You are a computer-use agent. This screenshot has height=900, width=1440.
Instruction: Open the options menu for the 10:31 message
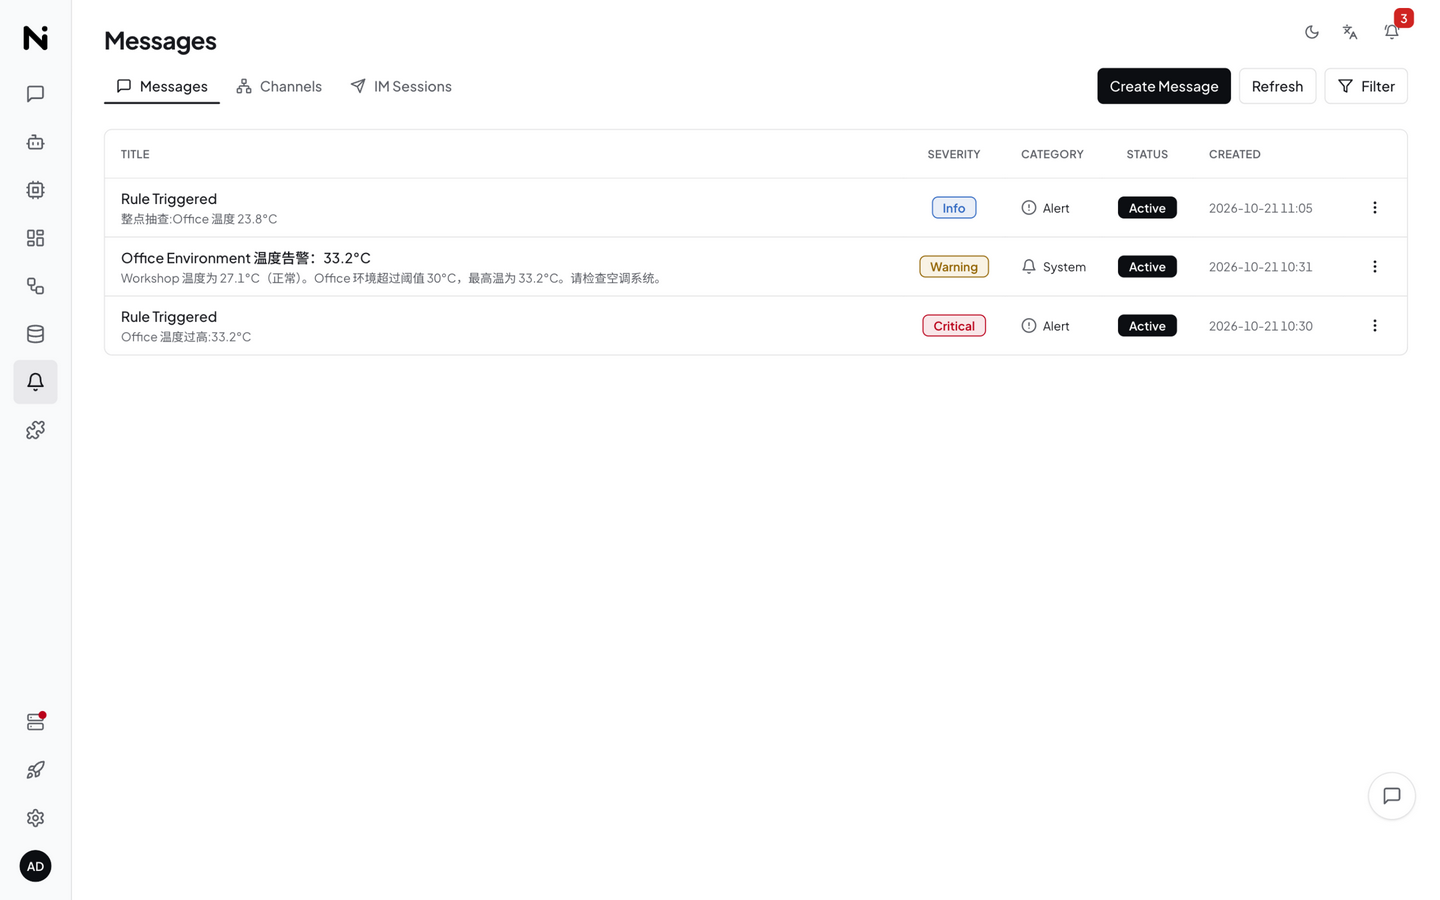[1375, 267]
